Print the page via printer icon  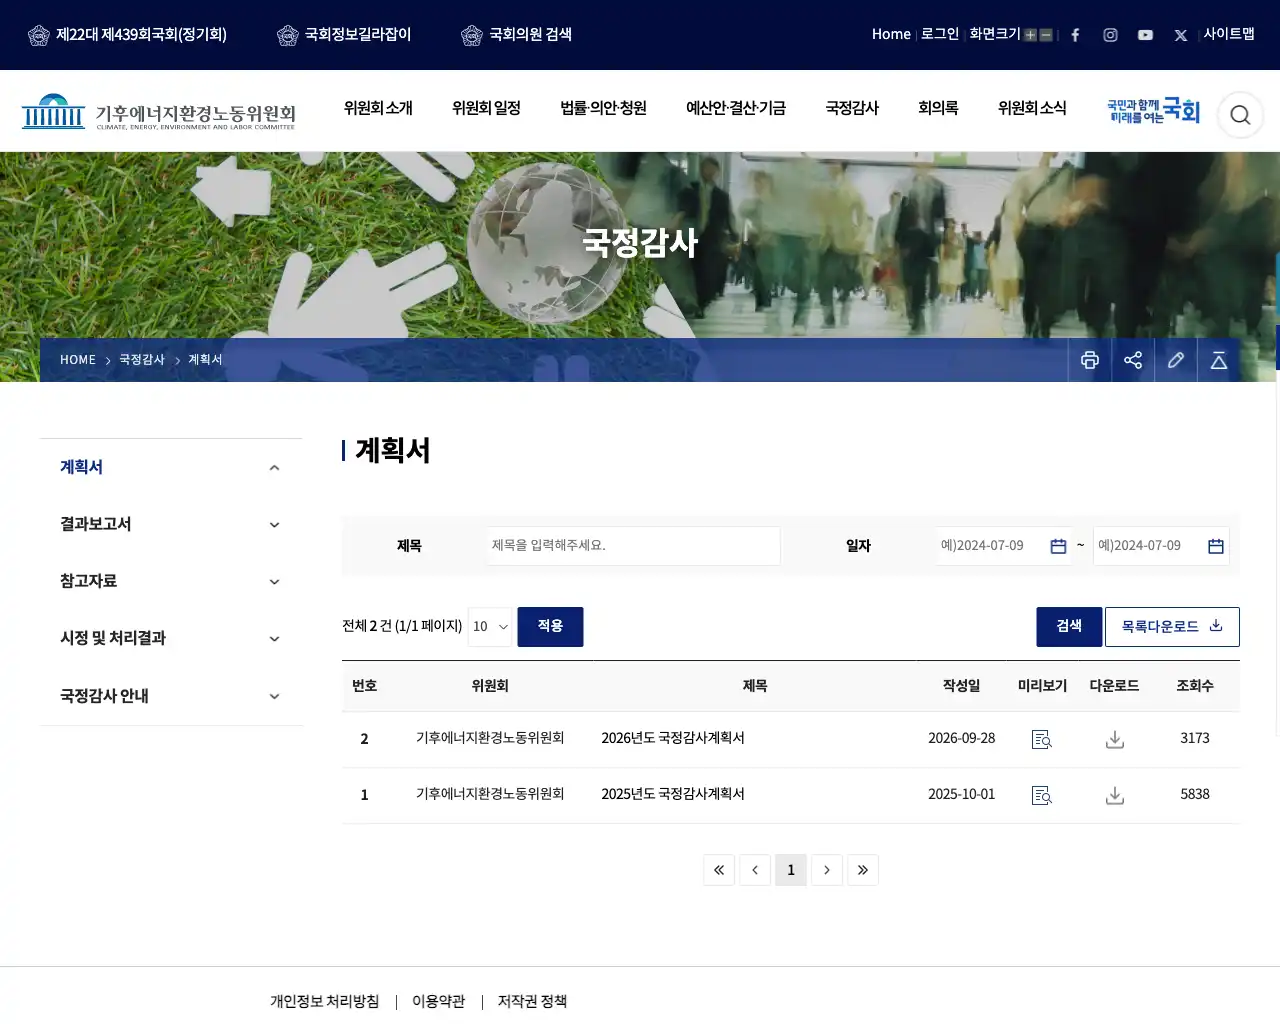tap(1090, 360)
